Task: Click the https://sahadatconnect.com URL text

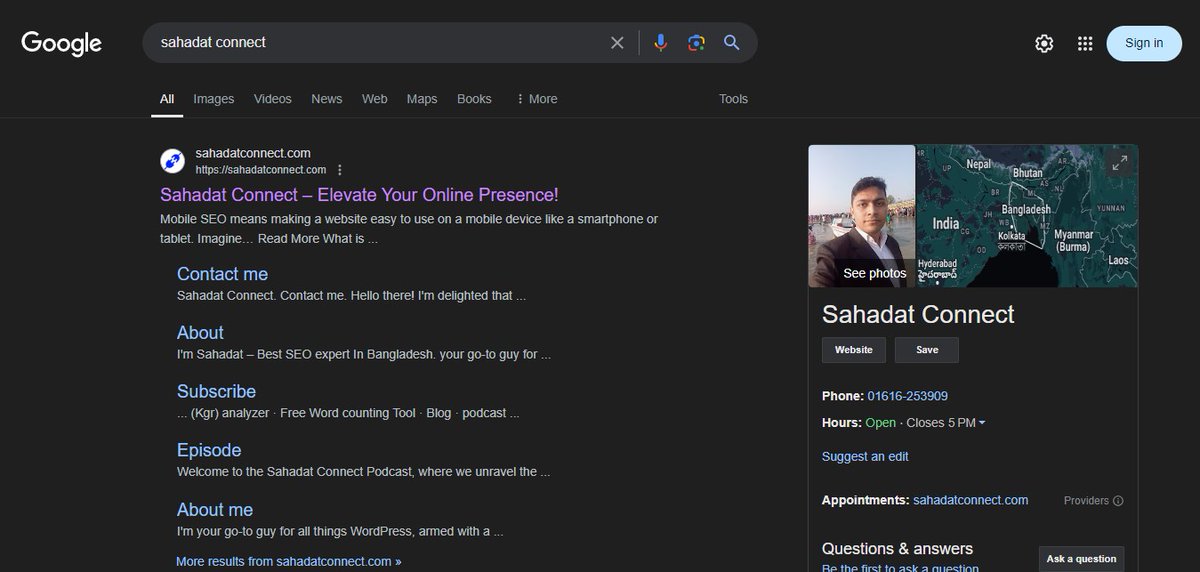Action: pos(261,170)
